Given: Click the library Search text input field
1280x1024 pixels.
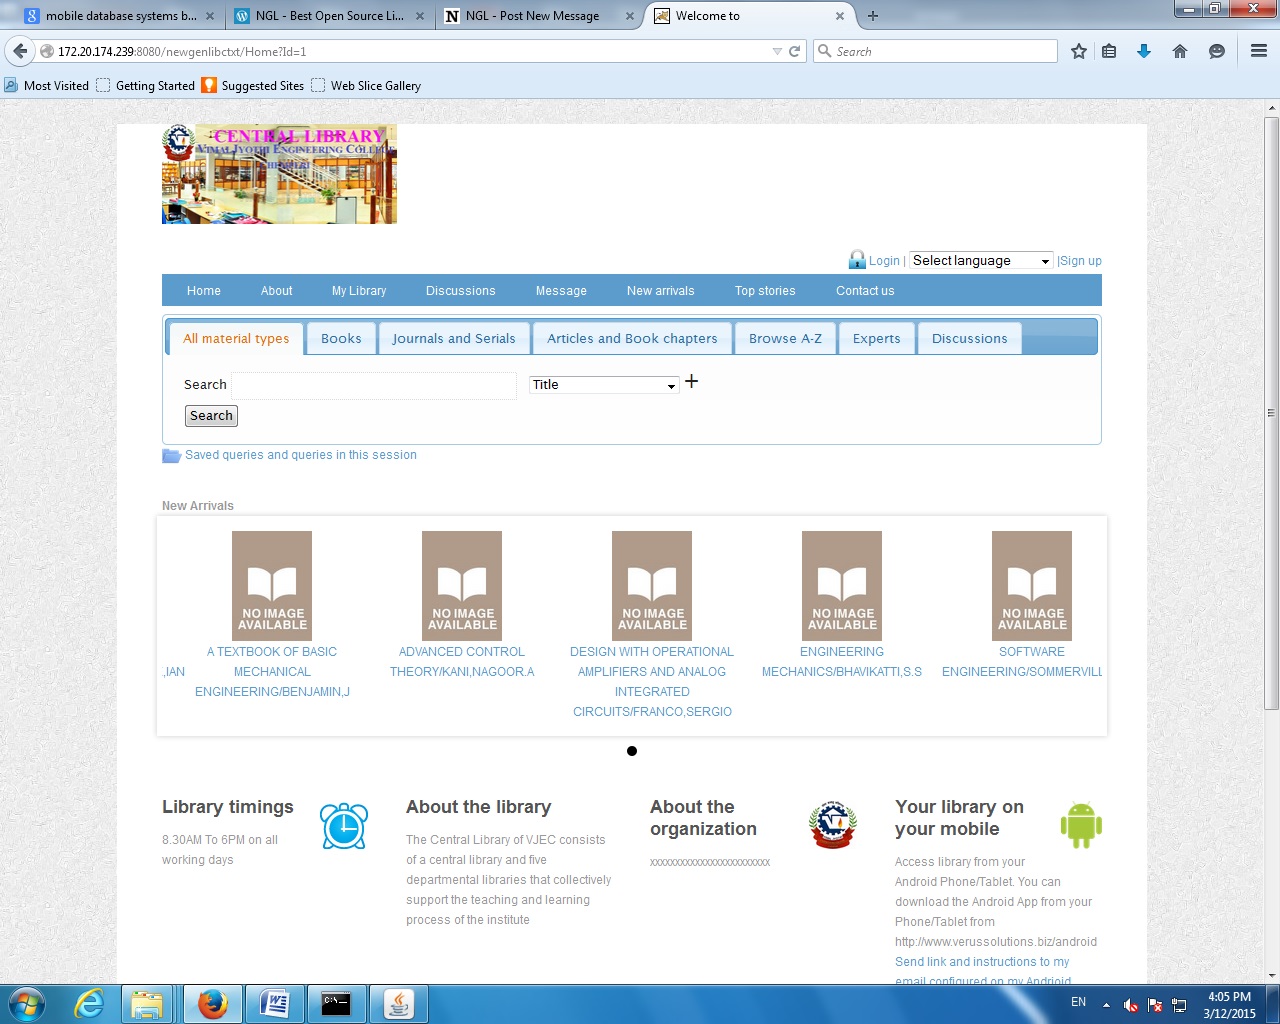Looking at the screenshot, I should click(373, 385).
